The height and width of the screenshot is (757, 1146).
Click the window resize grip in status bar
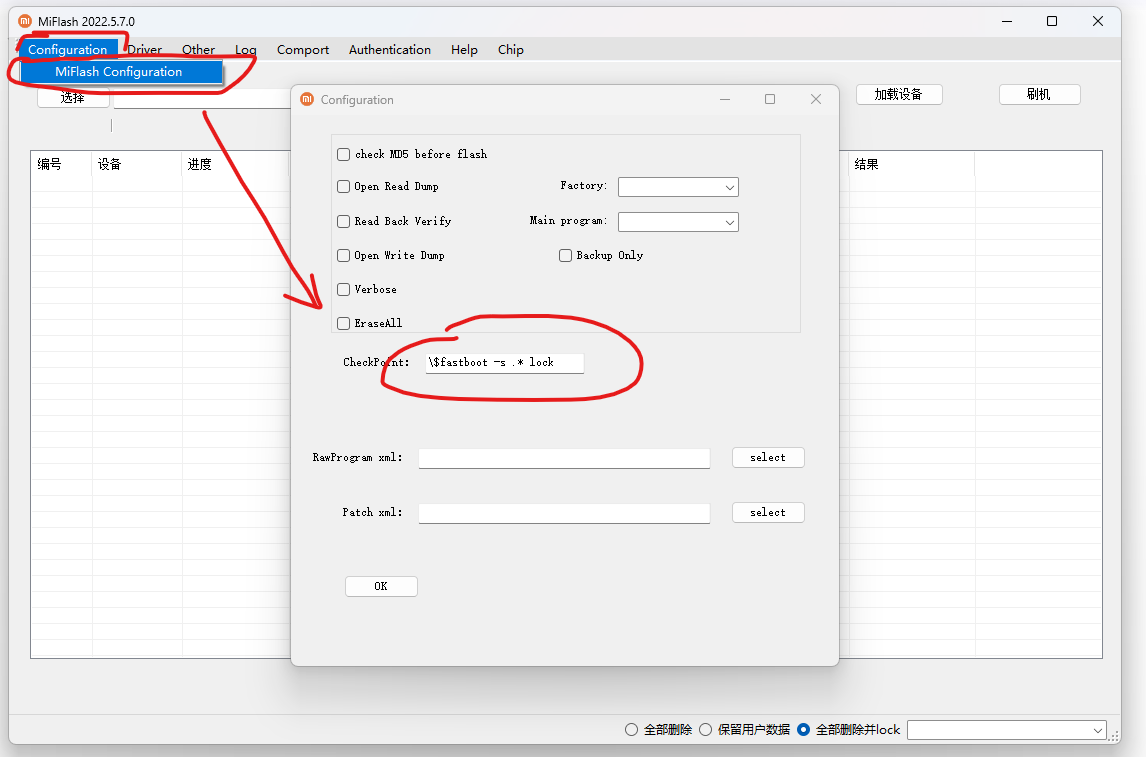[1115, 737]
